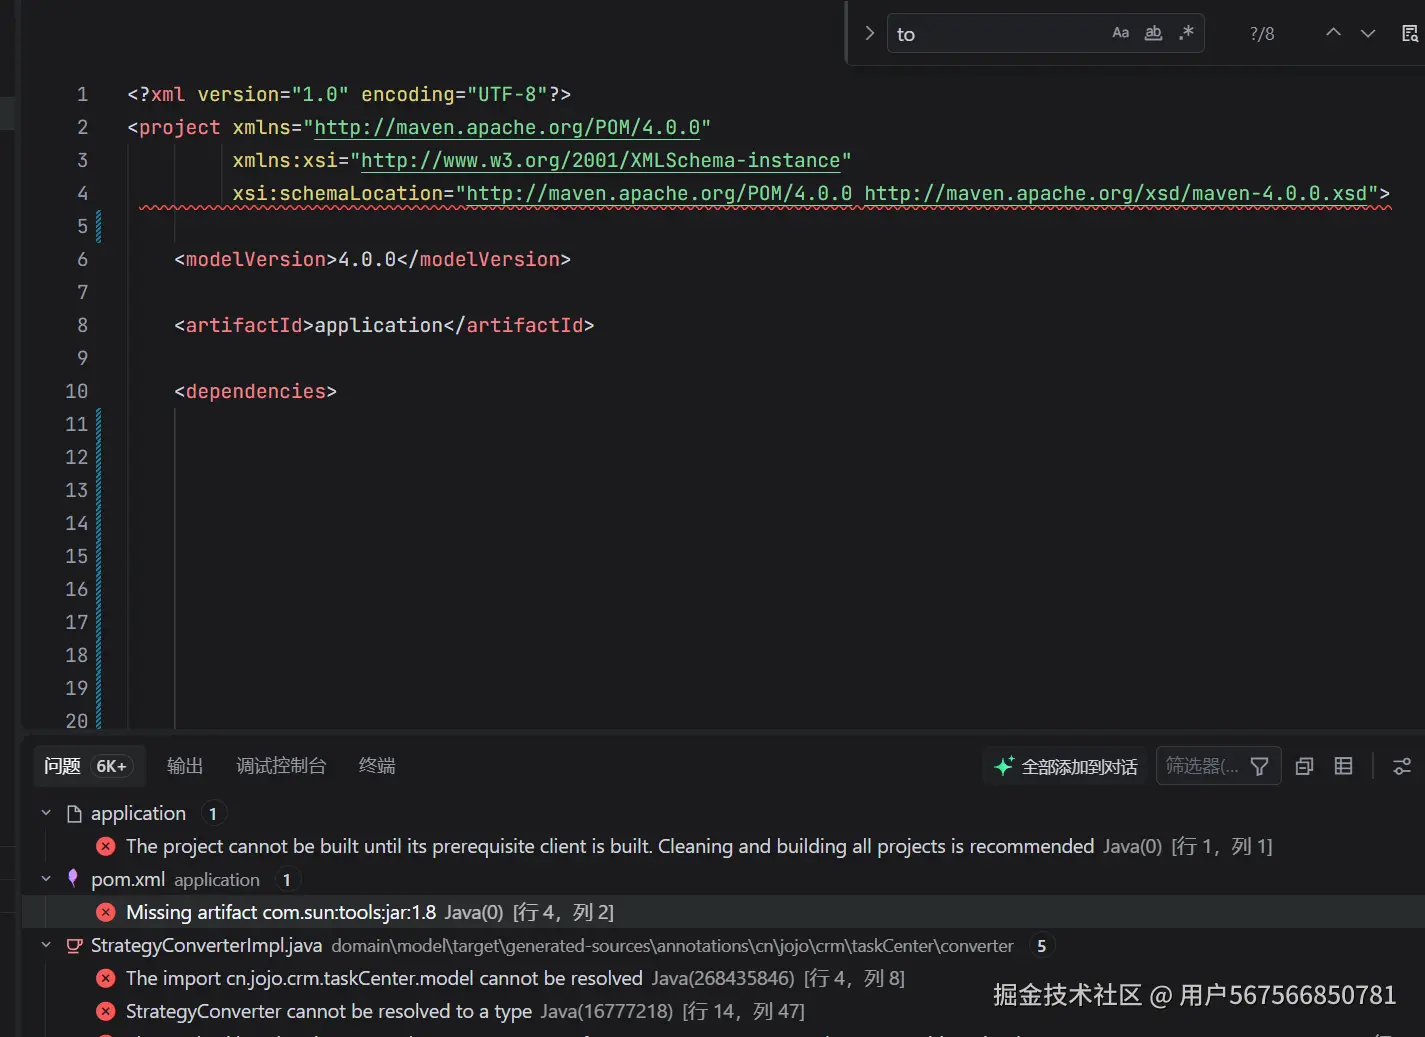Click 全部添加到对话 button
The image size is (1425, 1037).
[x=1066, y=766]
